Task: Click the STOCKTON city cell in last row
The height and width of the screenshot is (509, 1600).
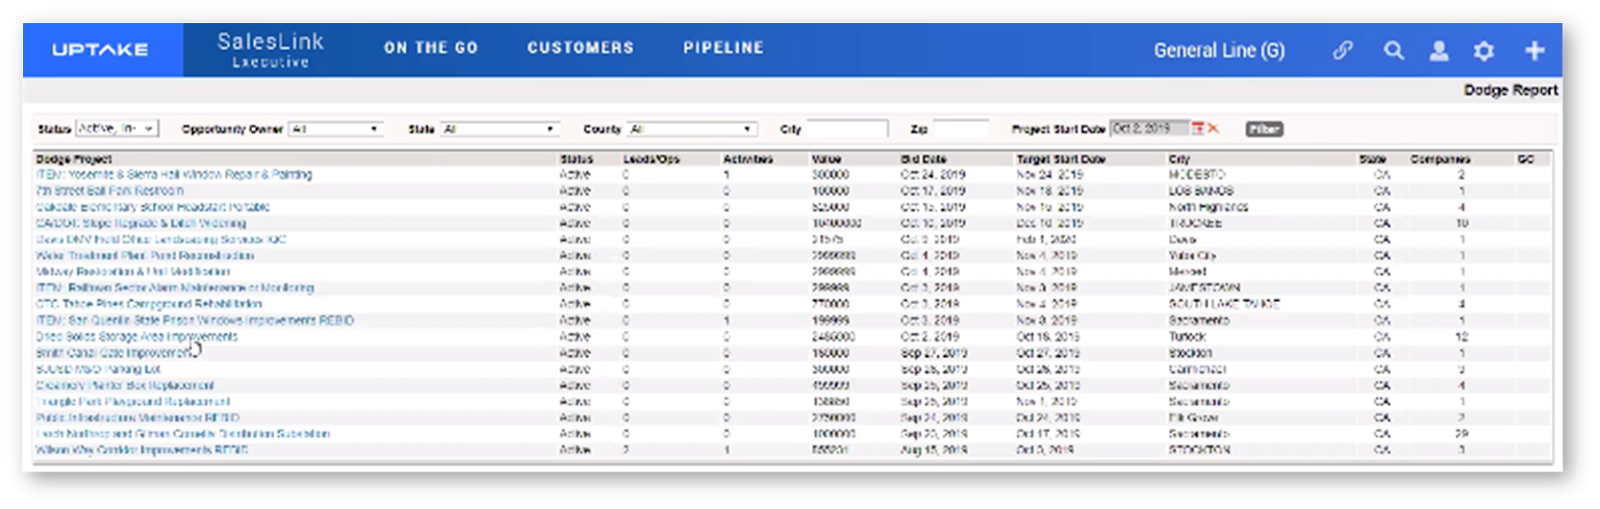Action: (x=1199, y=450)
